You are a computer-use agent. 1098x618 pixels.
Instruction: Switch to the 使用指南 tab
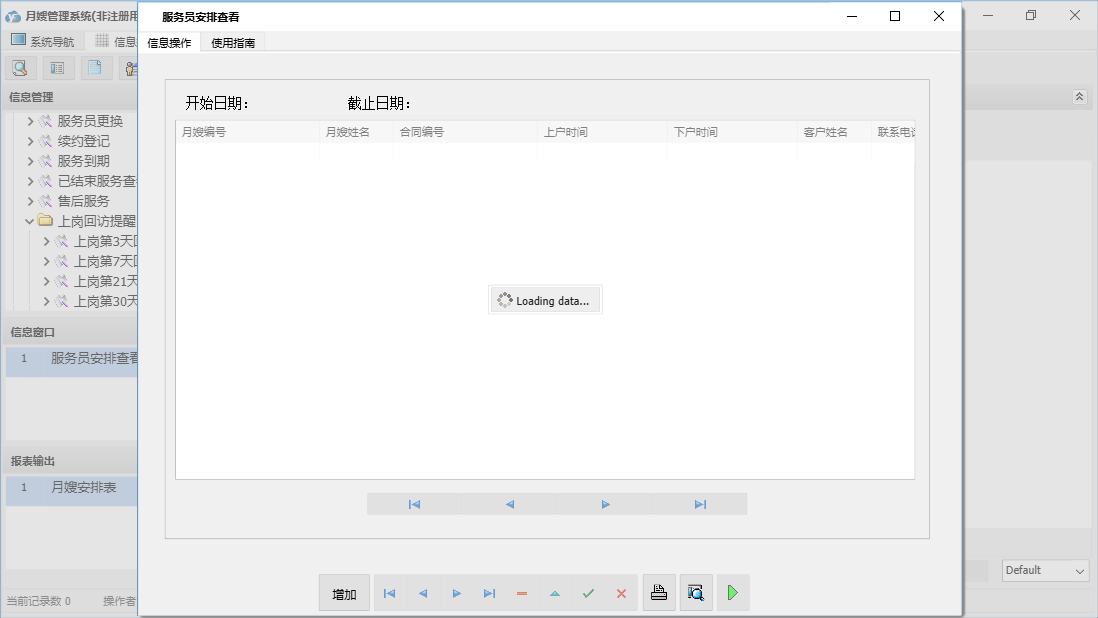[x=232, y=43]
